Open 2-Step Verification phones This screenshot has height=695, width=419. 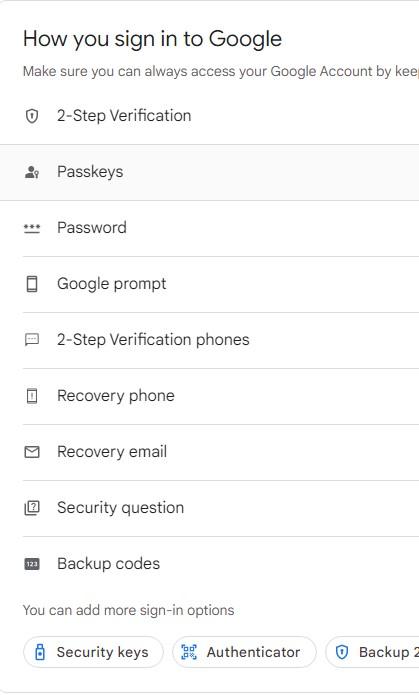(x=221, y=340)
